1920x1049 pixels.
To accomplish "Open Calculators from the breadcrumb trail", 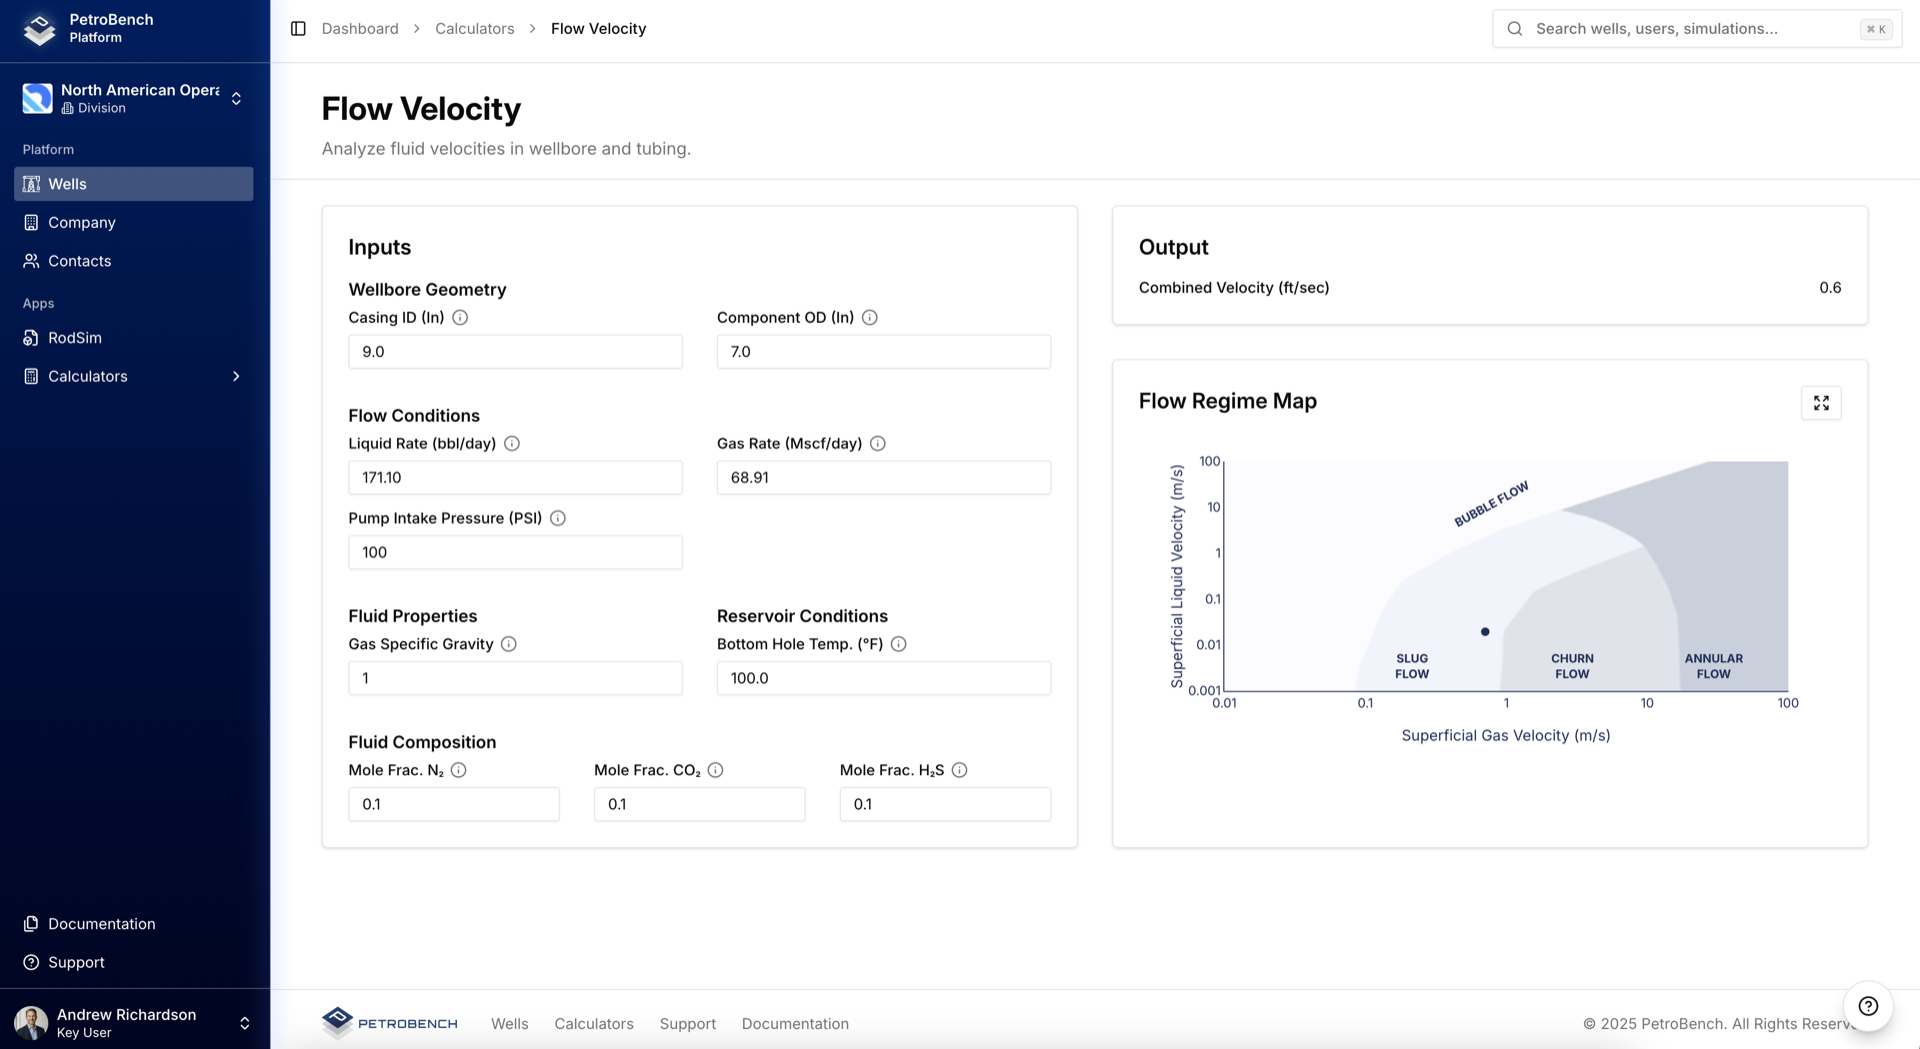I will click(x=473, y=28).
